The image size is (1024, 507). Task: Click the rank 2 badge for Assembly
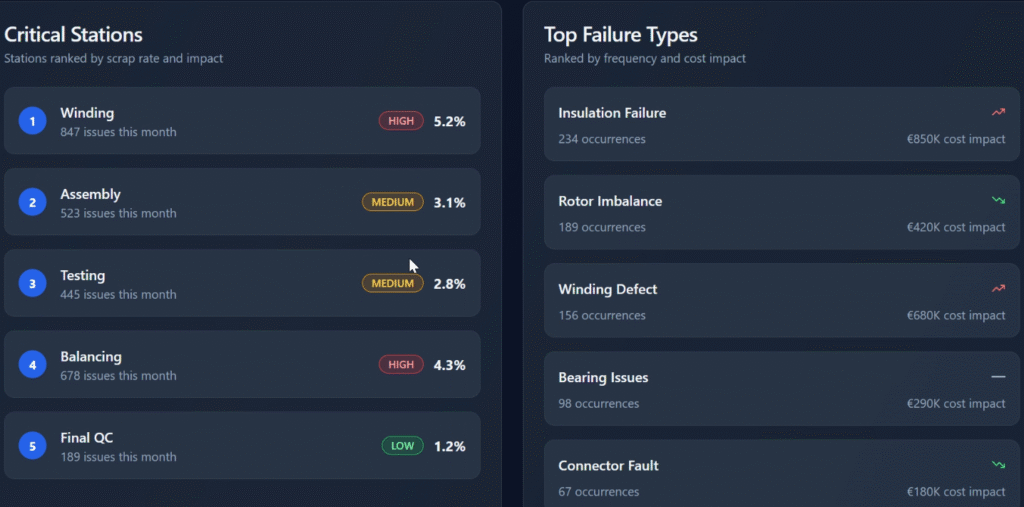tap(32, 203)
